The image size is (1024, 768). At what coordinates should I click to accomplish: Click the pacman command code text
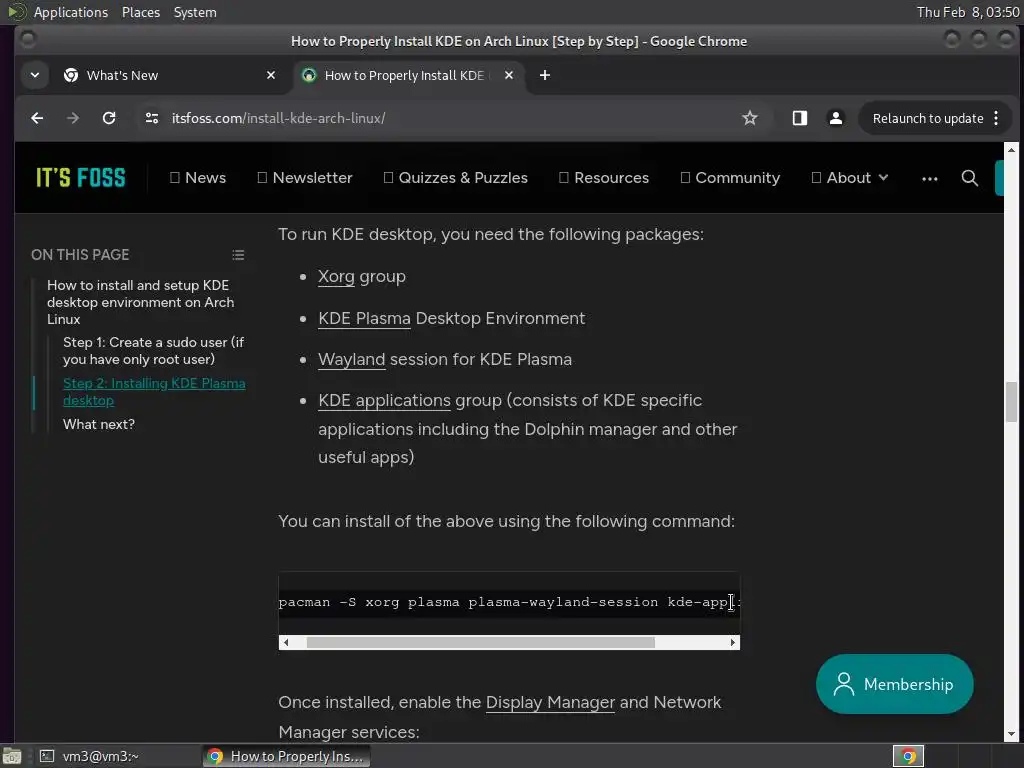[x=507, y=602]
